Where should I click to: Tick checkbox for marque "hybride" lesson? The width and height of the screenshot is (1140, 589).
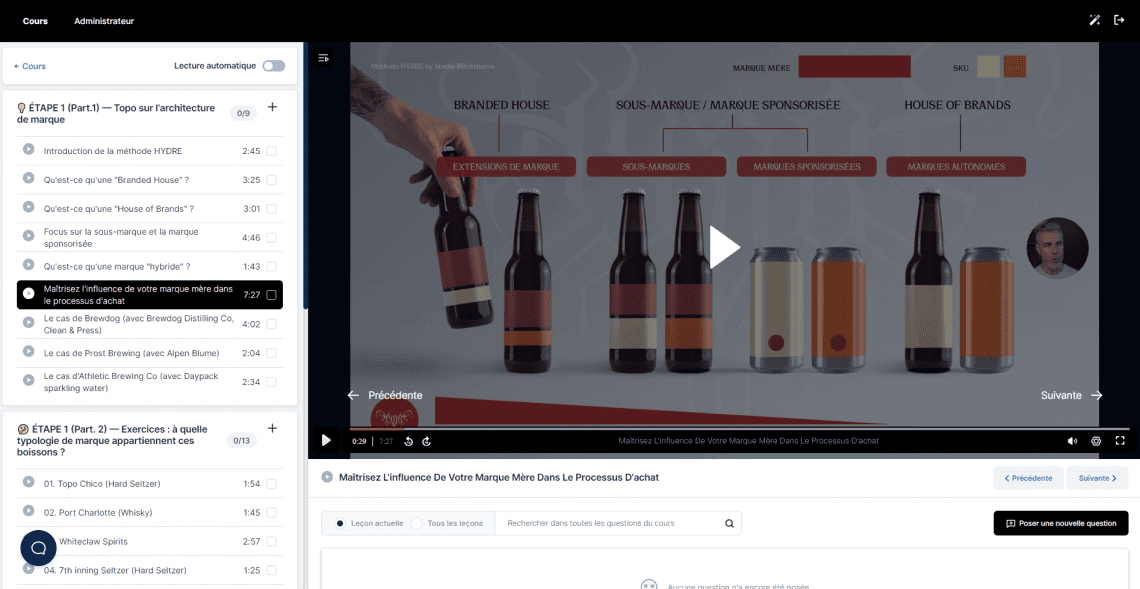pyautogui.click(x=271, y=266)
